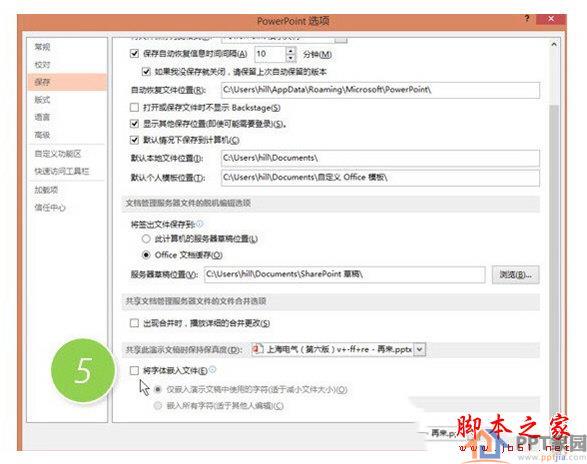Image resolution: width=587 pixels, height=464 pixels.
Task: Click the 分钟(M) label
Action: [x=317, y=54]
